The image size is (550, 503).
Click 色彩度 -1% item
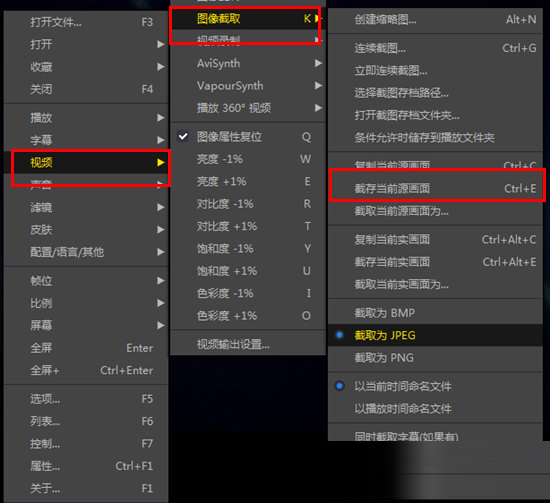(x=248, y=293)
